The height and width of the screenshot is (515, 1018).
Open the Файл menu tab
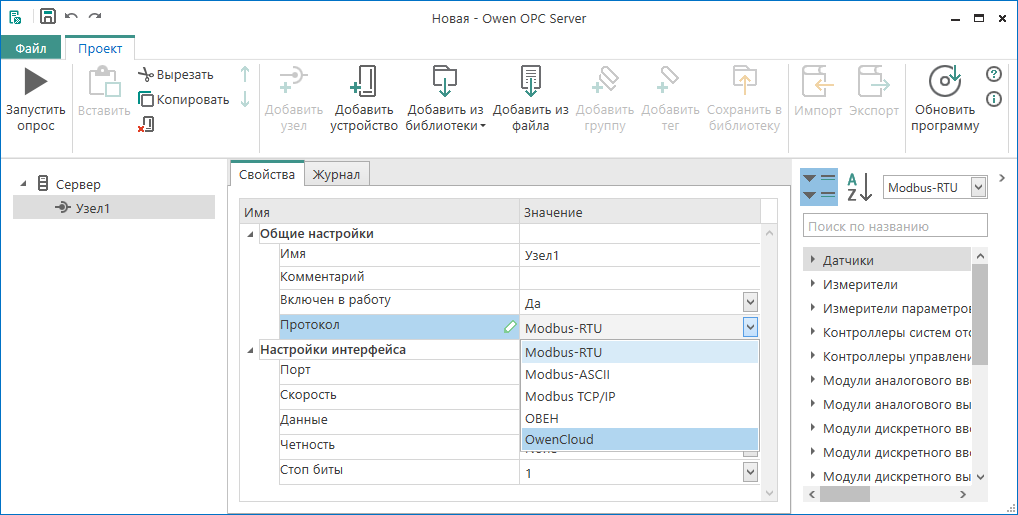click(31, 48)
